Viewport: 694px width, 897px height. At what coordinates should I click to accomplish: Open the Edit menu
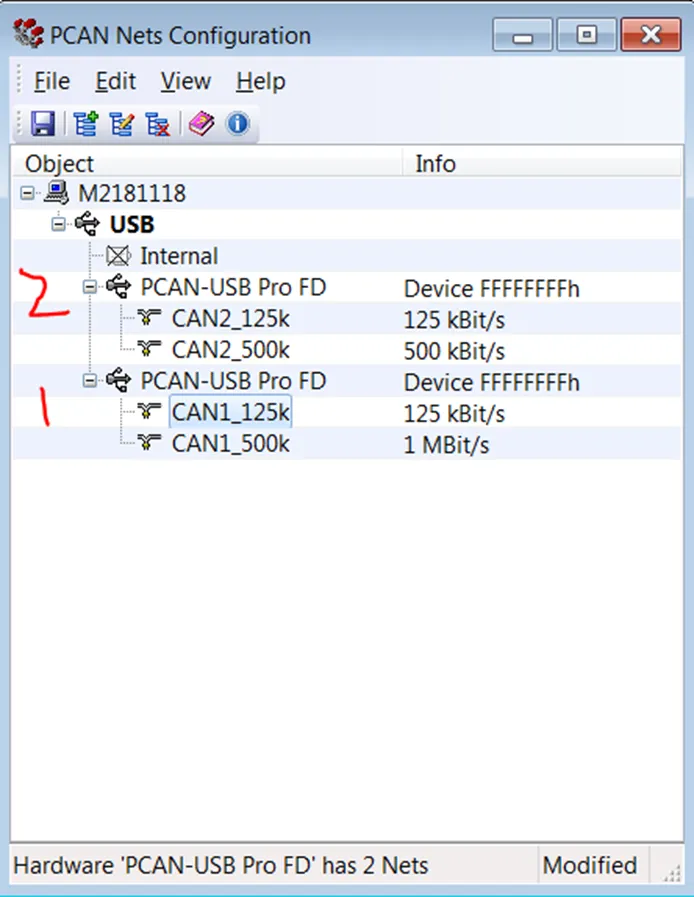[x=116, y=81]
